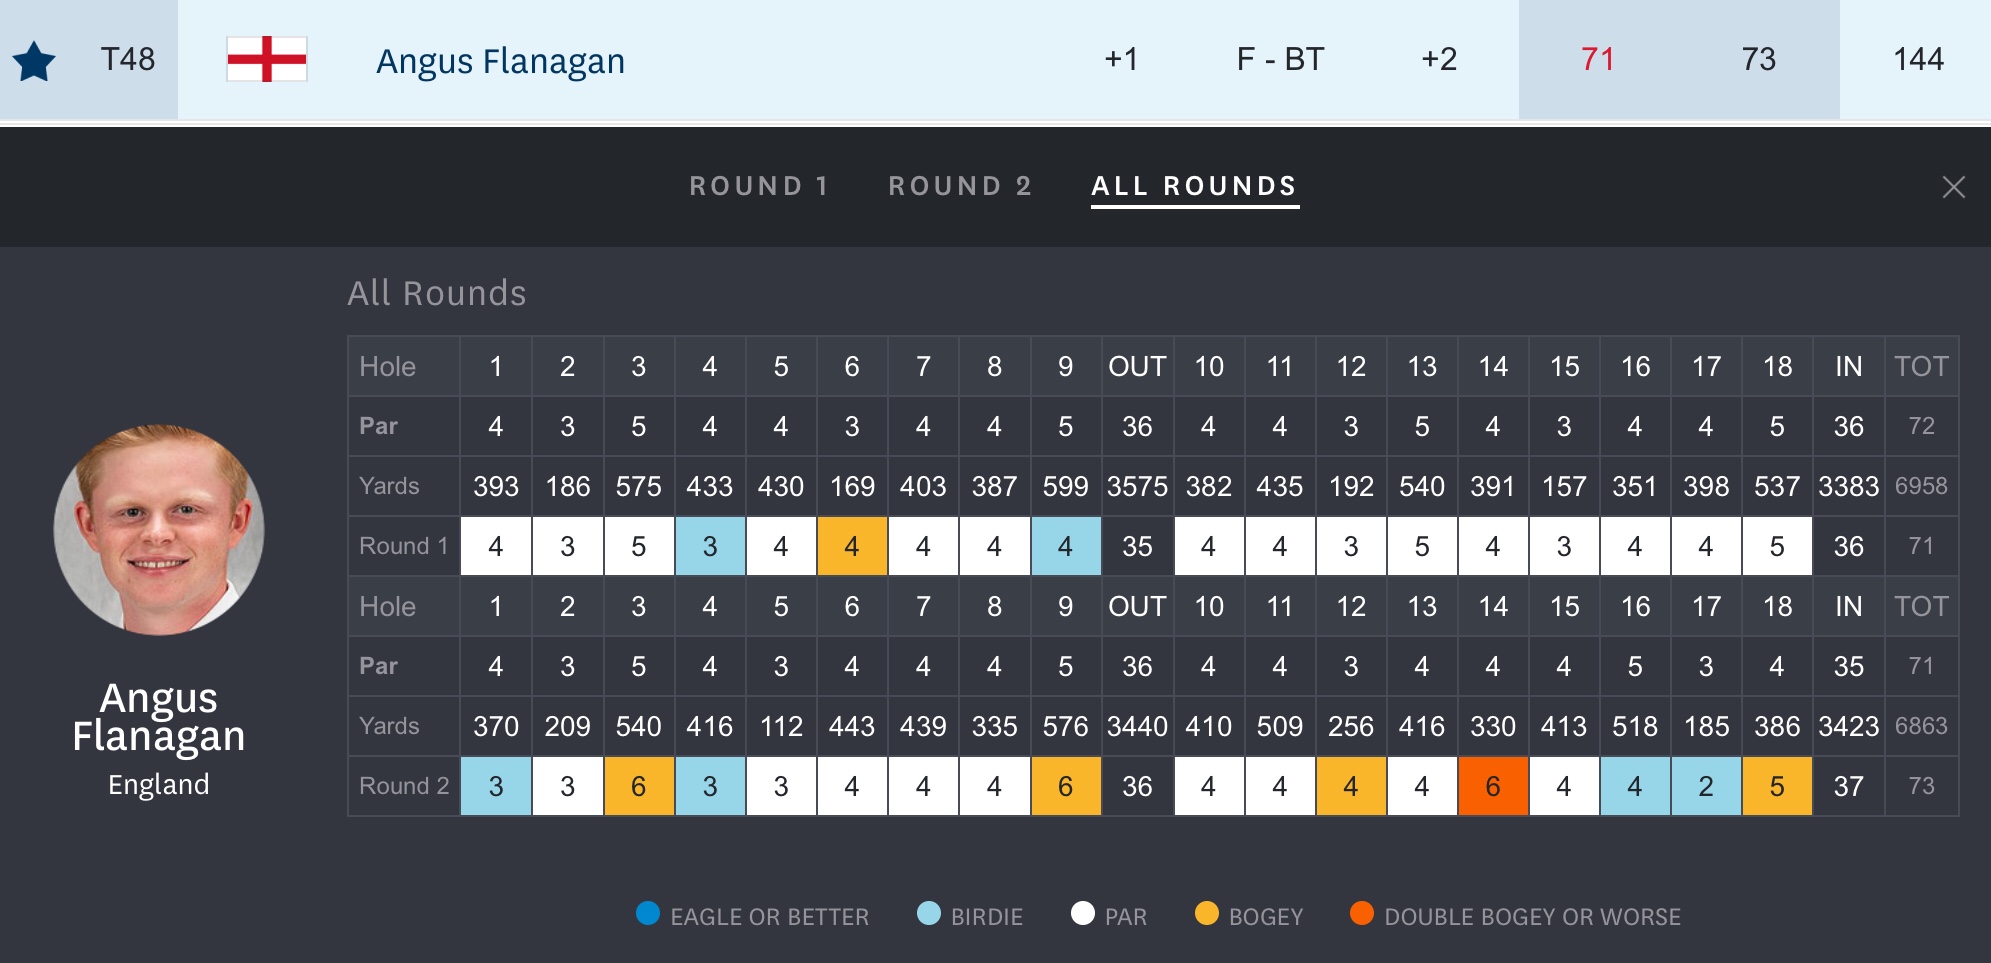Click the Round 2 birdie cell on hole 17
The image size is (1991, 963).
point(1706,786)
